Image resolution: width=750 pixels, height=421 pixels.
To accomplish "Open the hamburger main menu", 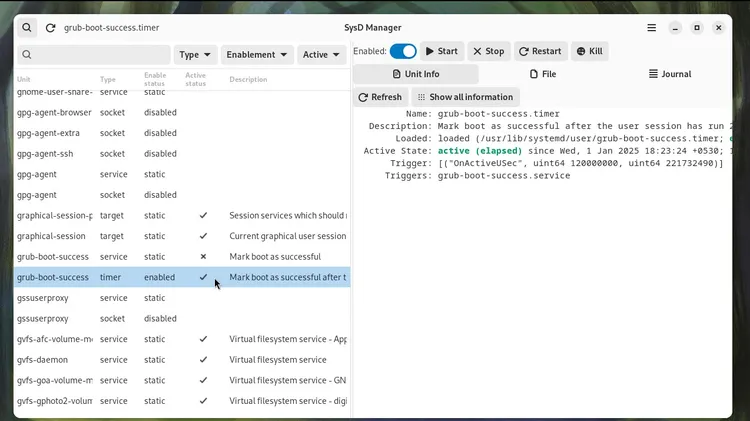I will (x=651, y=28).
